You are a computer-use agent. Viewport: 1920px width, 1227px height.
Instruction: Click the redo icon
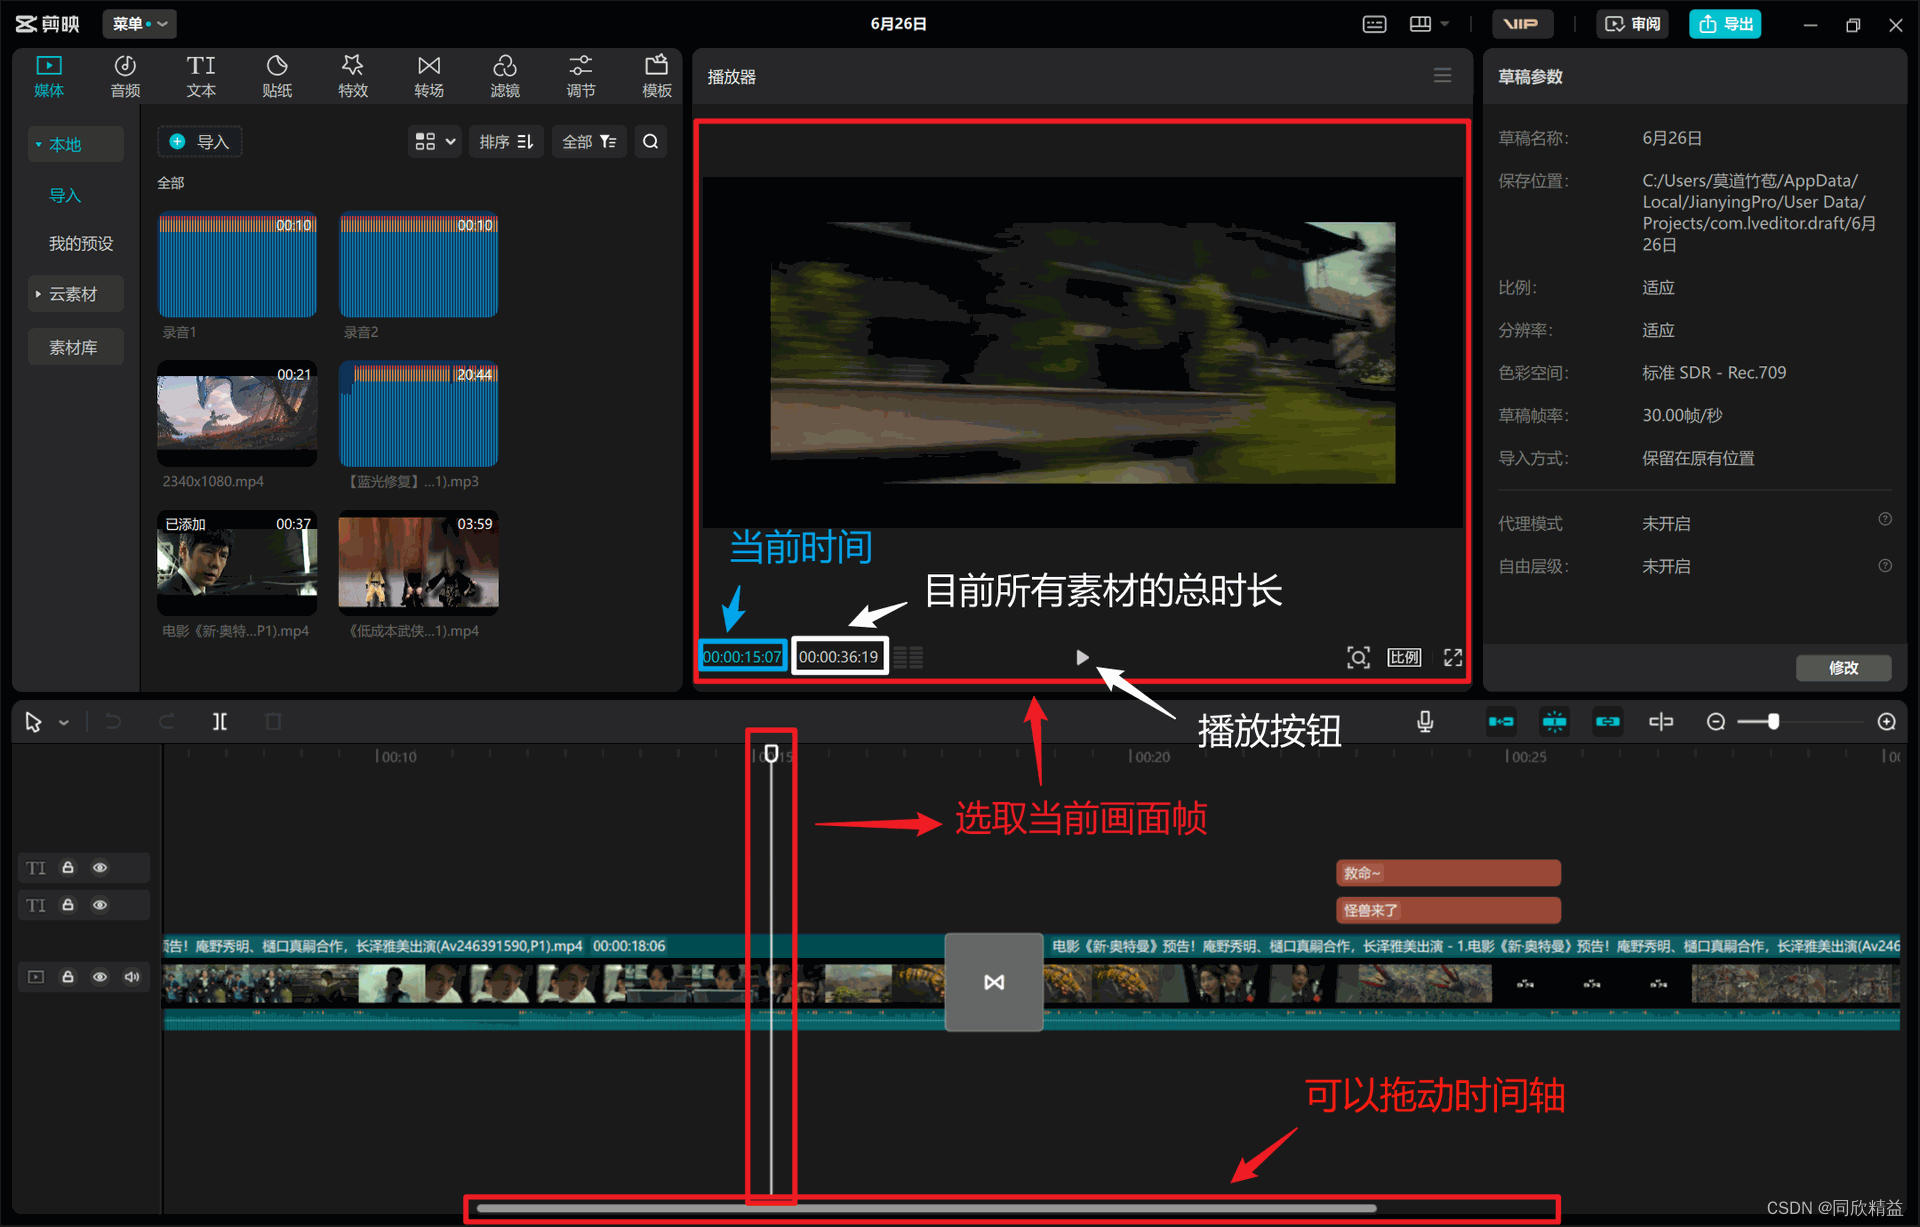(166, 722)
